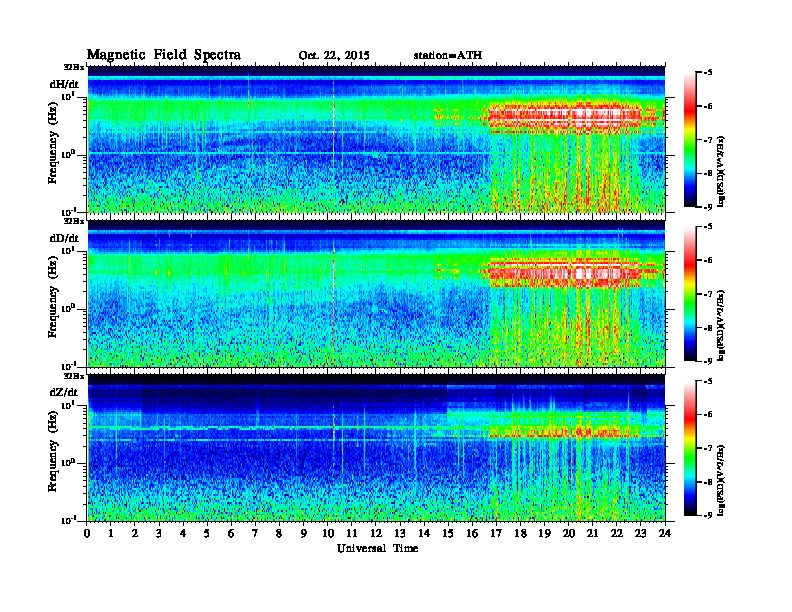Viewport: 792px width, 612px height.
Task: Select the "Oct. 22, 2015" date text
Action: pyautogui.click(x=334, y=56)
